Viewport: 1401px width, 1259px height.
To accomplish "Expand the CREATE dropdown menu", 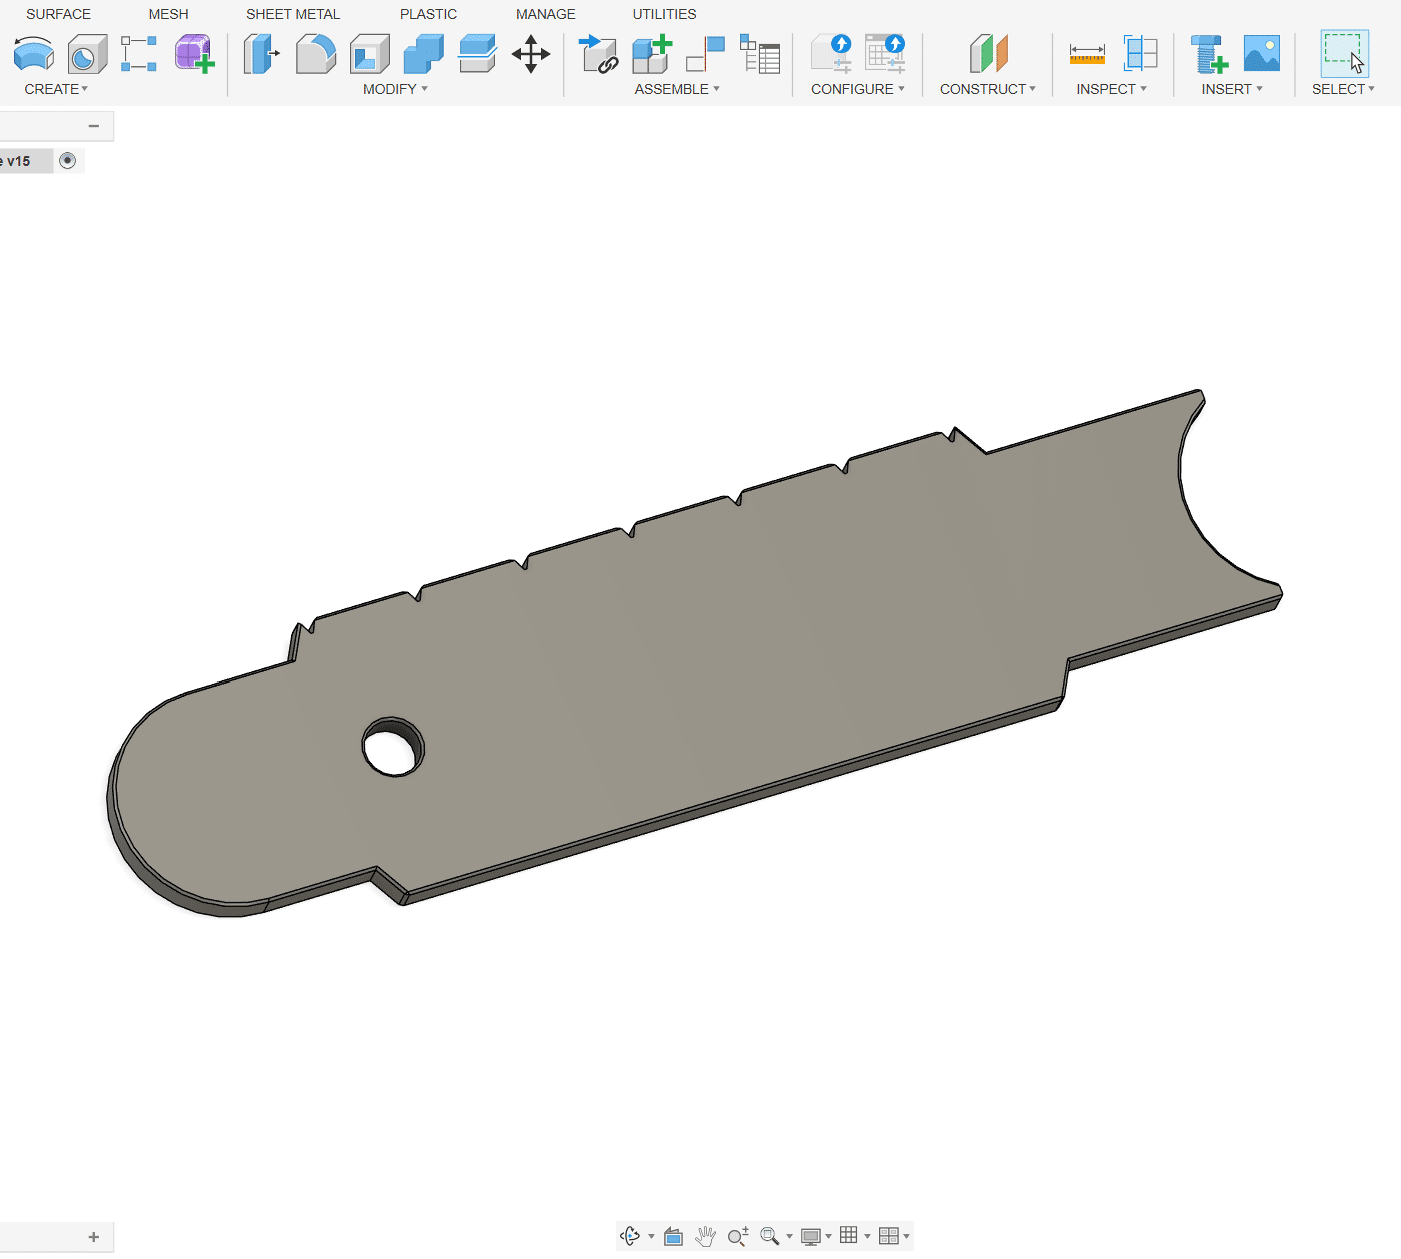I will [x=56, y=89].
